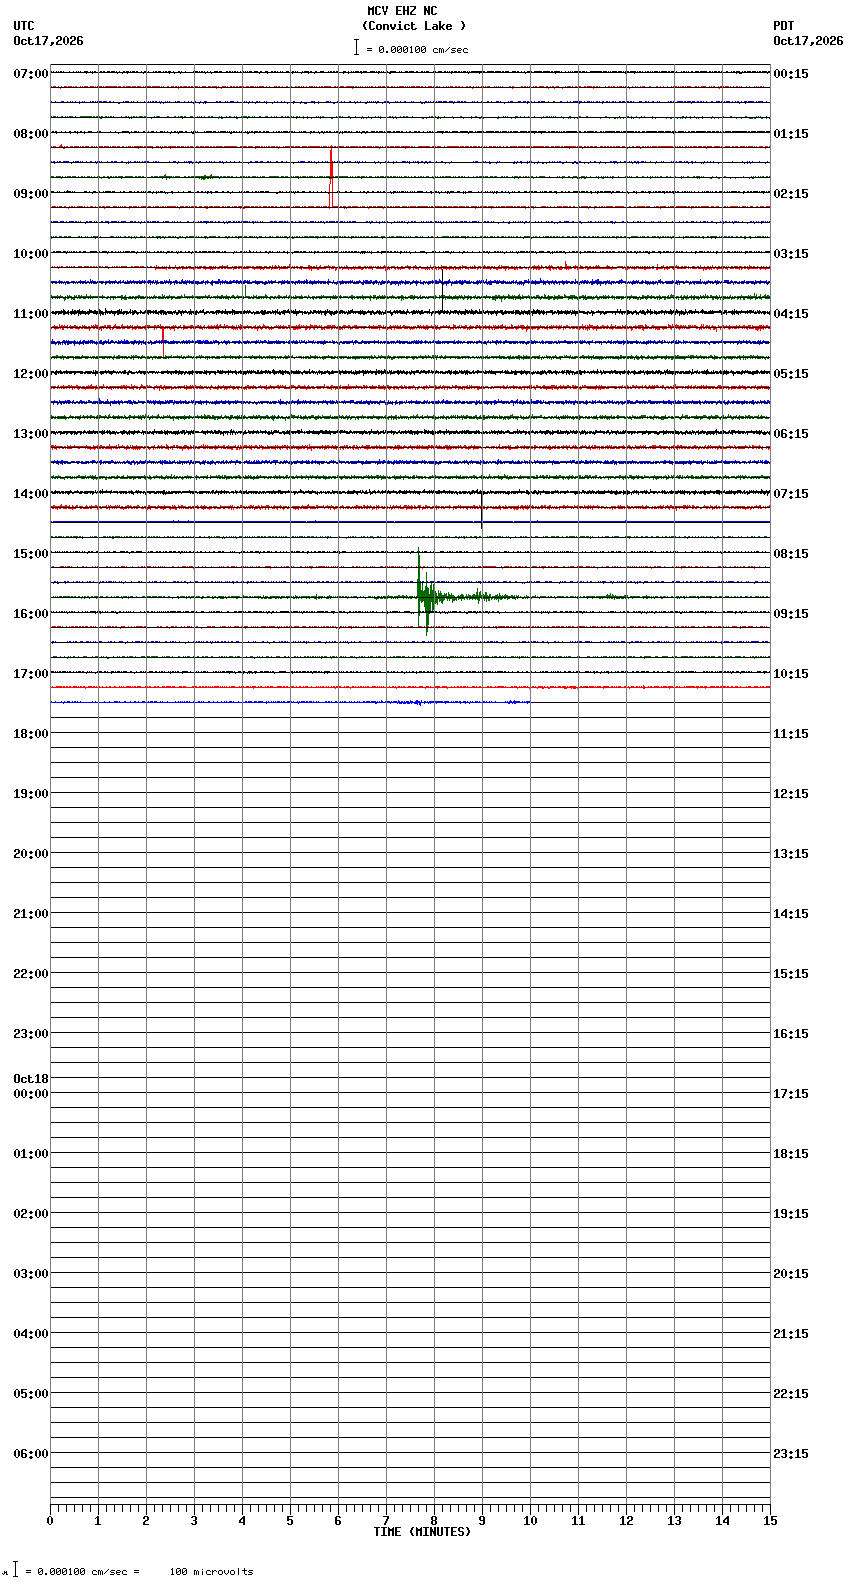Screen dimensions: 850x1584
Task: Click the blue partial trace at 17:30
Action: (290, 702)
